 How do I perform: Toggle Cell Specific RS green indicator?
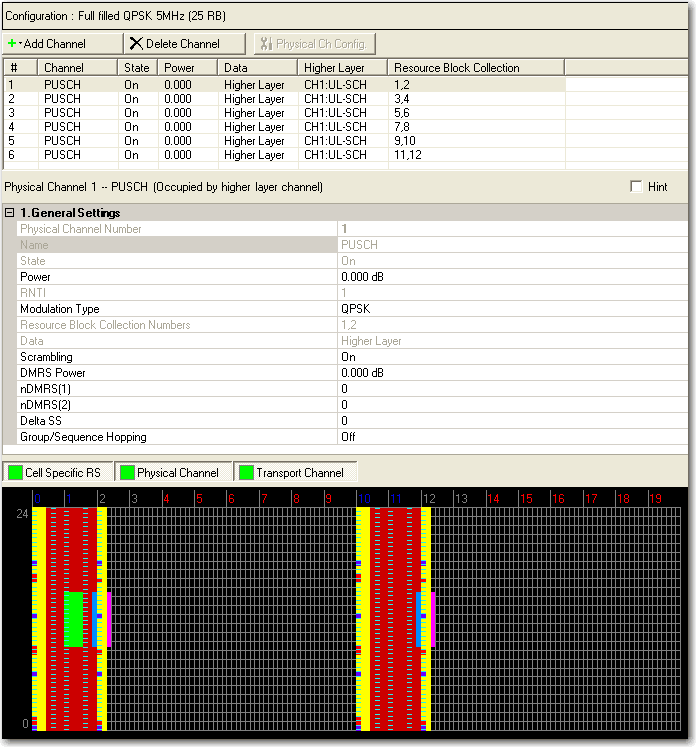[x=15, y=473]
